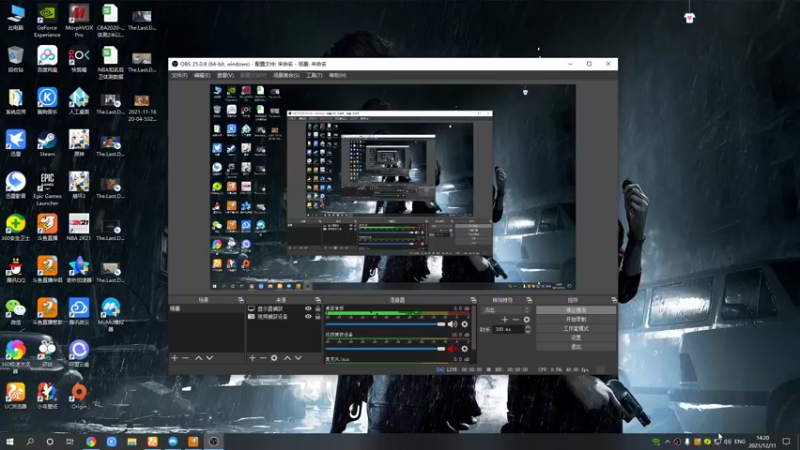Pop out the Sources dock panel
The width and height of the screenshot is (800, 450).
tap(317, 300)
